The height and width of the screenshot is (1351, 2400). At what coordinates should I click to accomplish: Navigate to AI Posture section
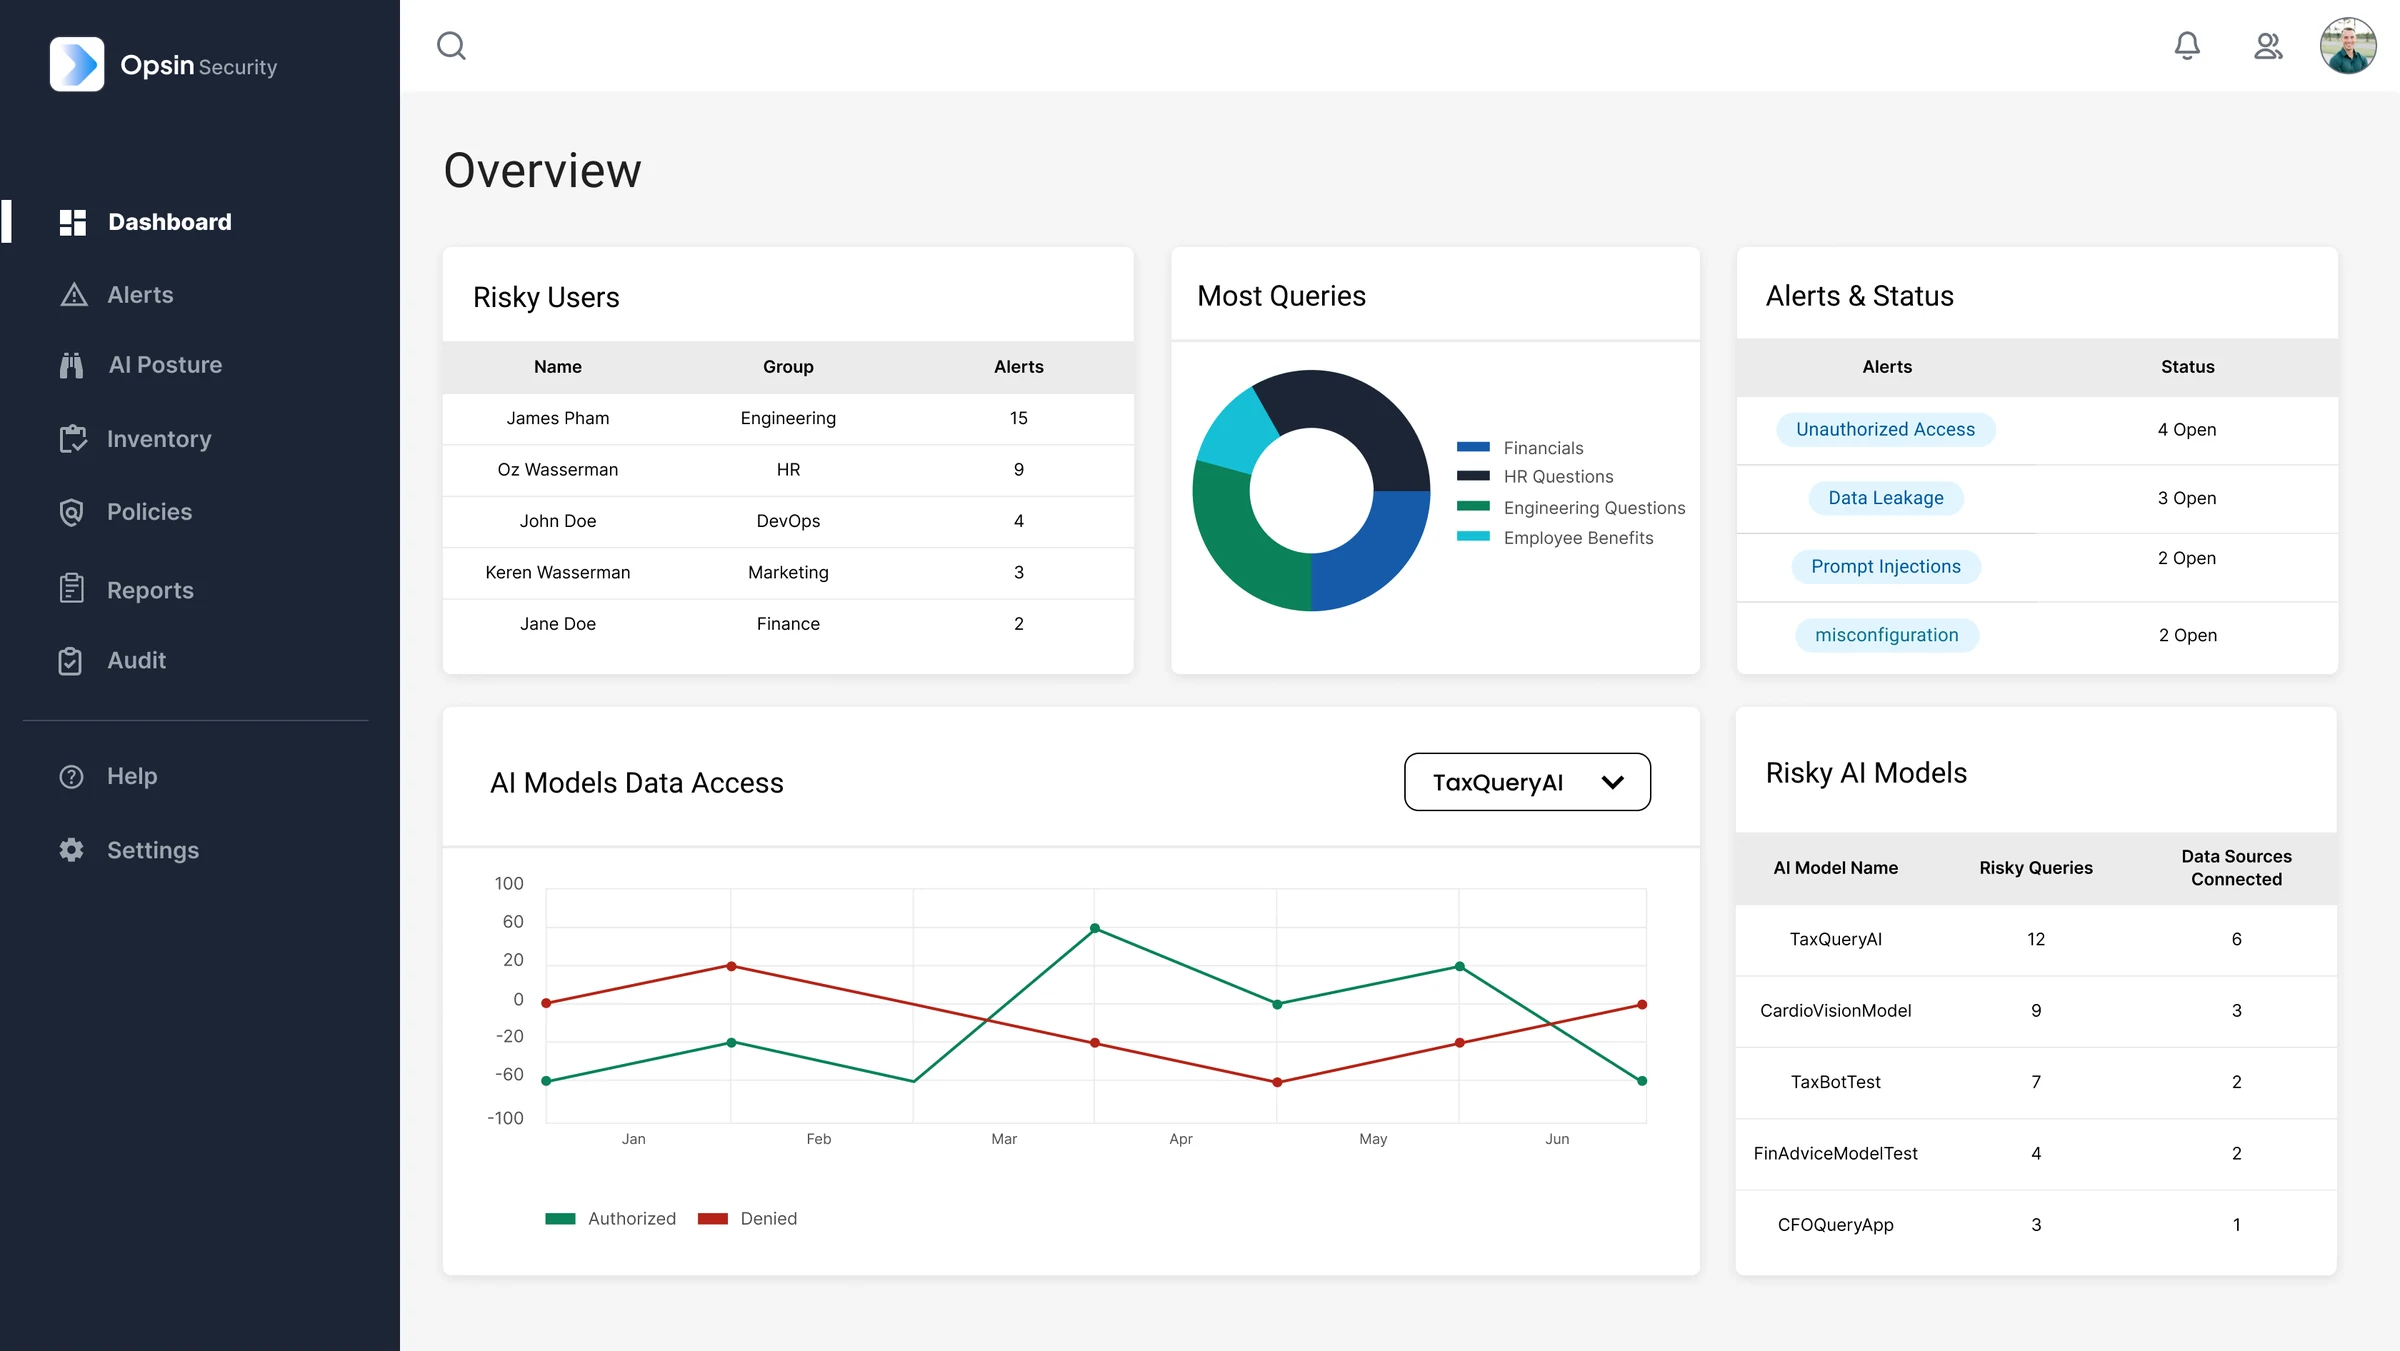click(x=165, y=365)
